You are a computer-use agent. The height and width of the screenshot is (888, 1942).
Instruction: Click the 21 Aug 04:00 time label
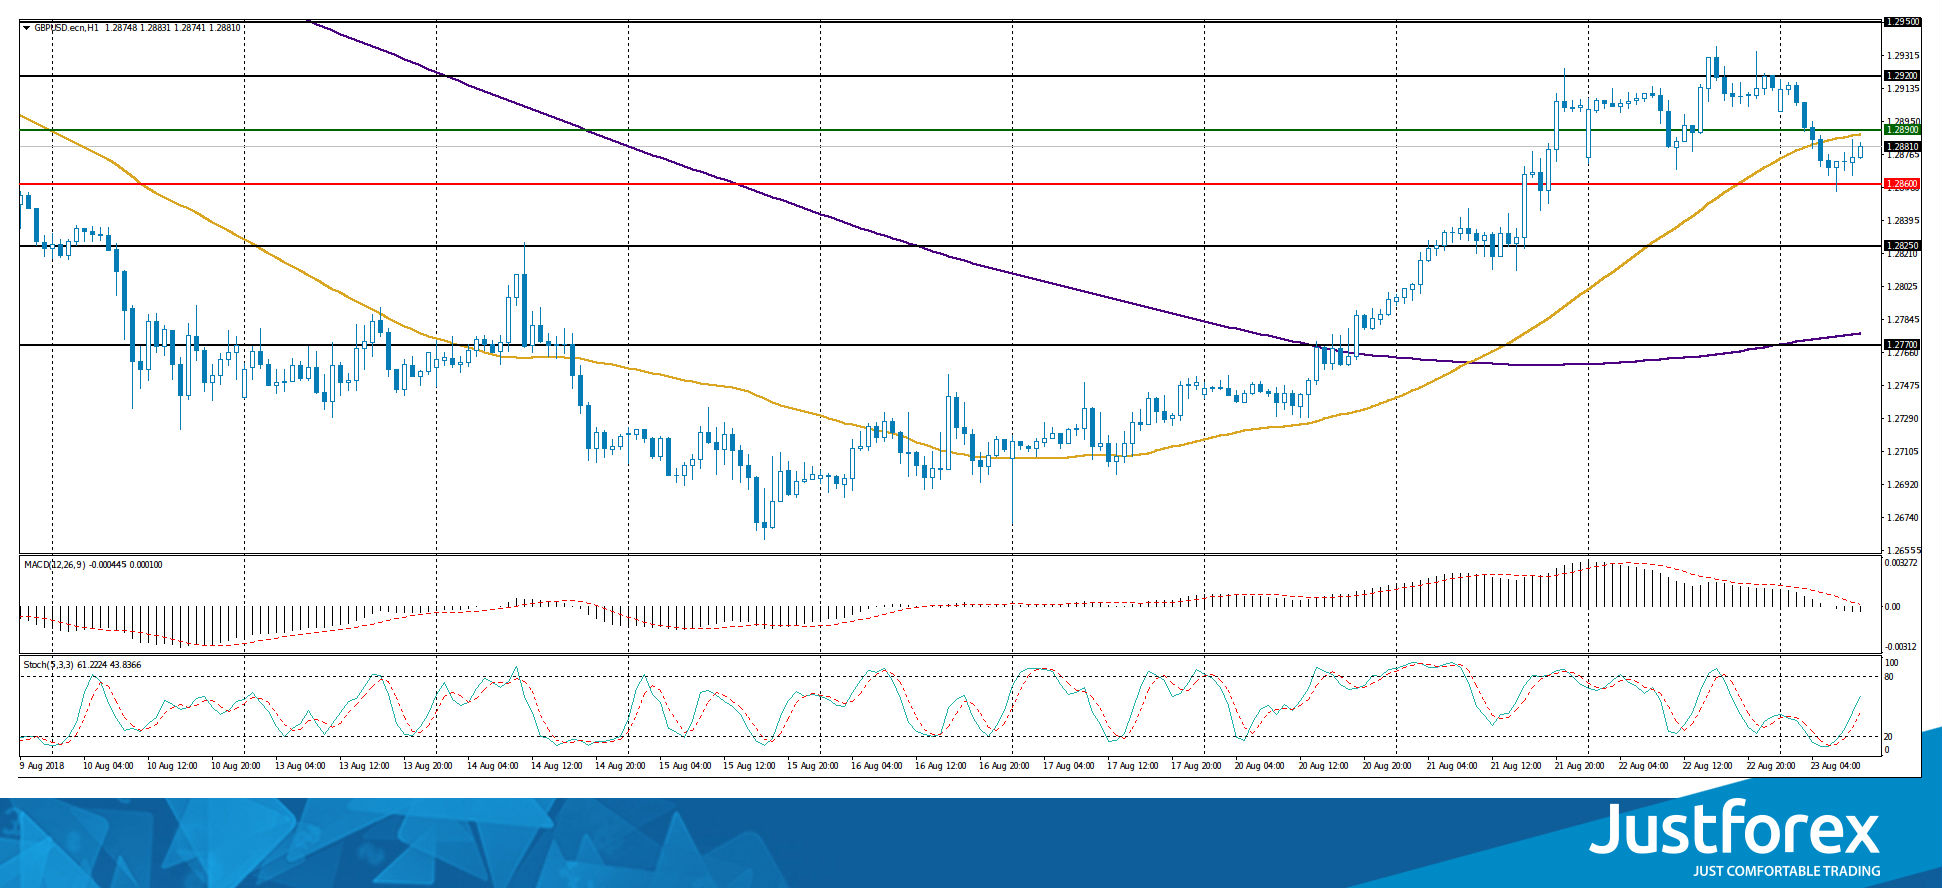click(x=1452, y=766)
